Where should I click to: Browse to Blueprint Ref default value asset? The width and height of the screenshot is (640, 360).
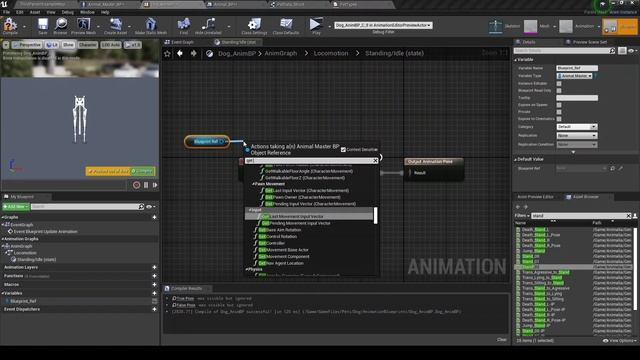[x=612, y=168]
